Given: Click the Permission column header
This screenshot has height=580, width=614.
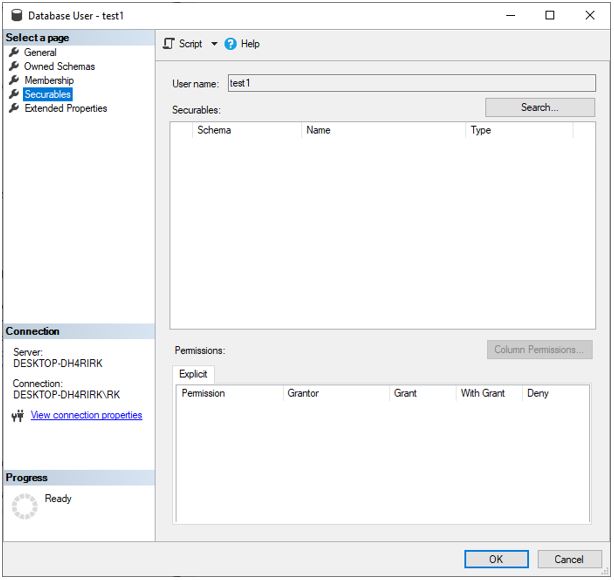Looking at the screenshot, I should click(230, 393).
